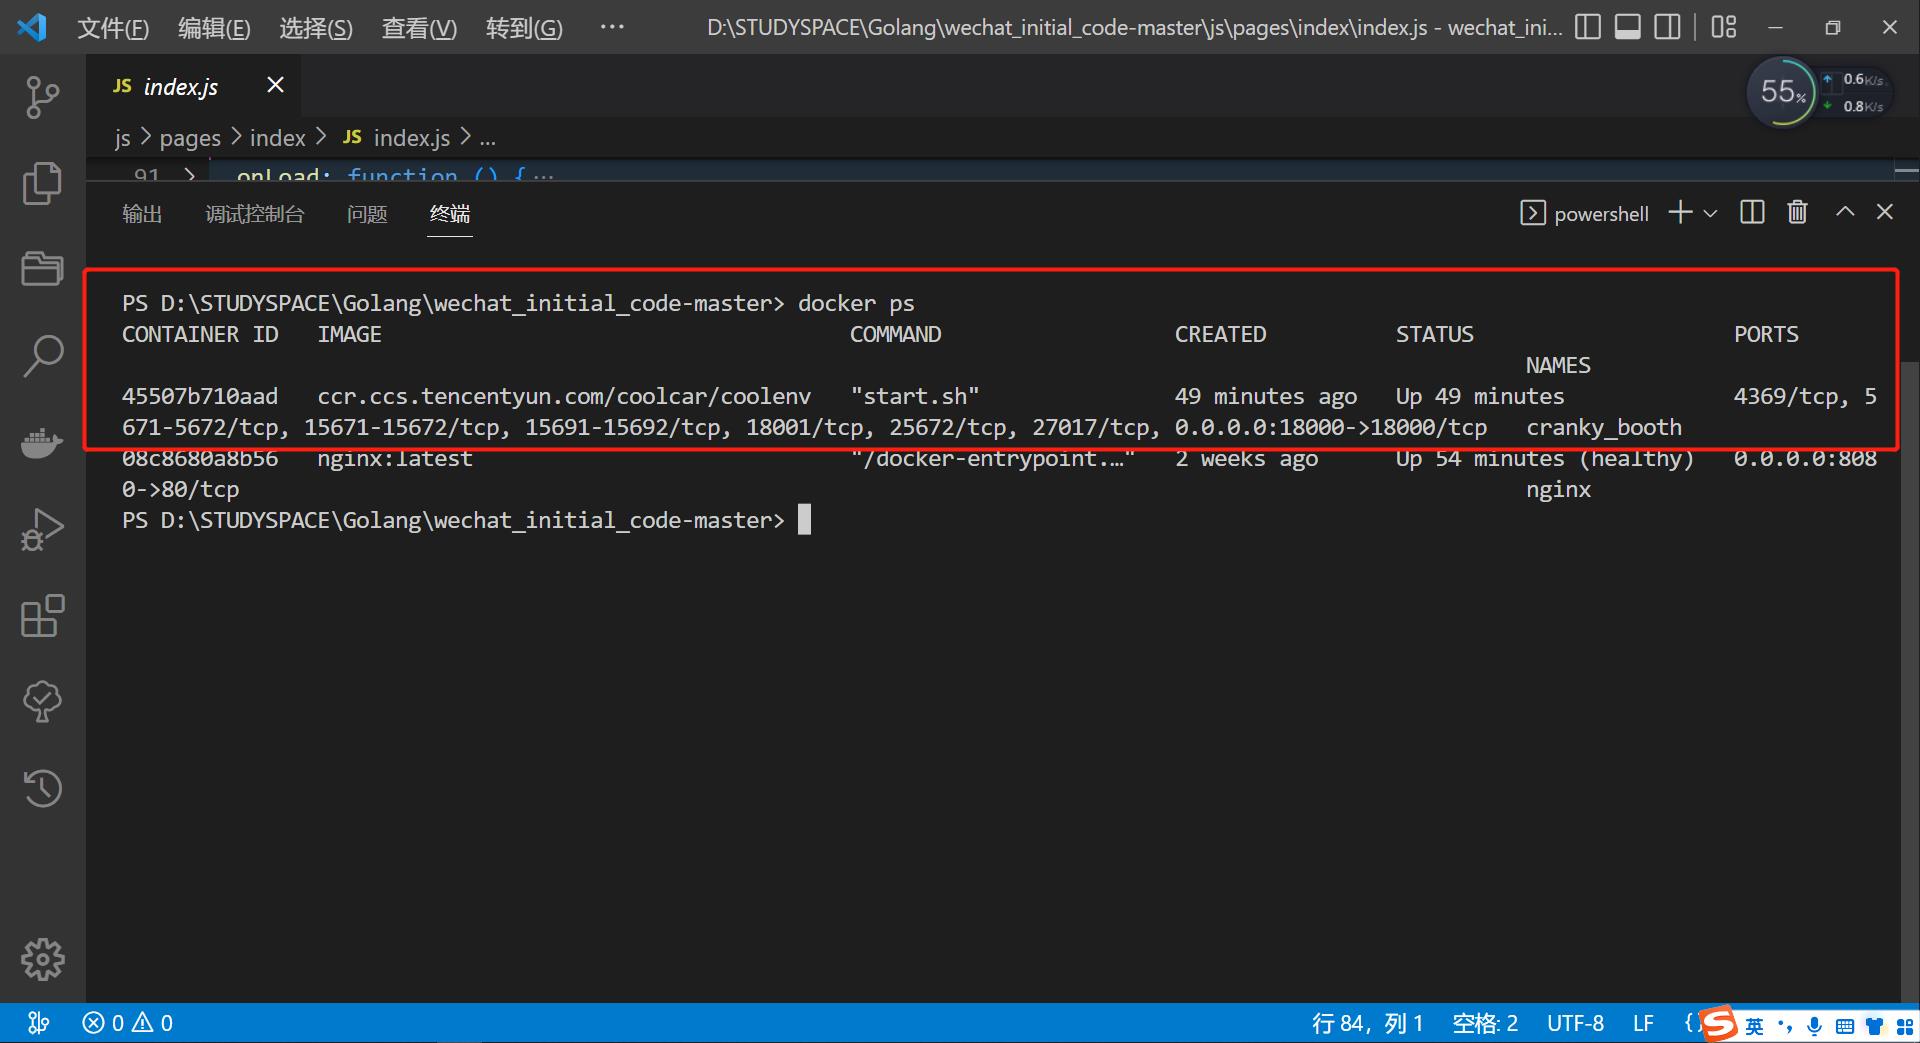Screen dimensions: 1920x1043
Task: Open the tree-shaped extension icon in activity bar
Action: [x=42, y=702]
